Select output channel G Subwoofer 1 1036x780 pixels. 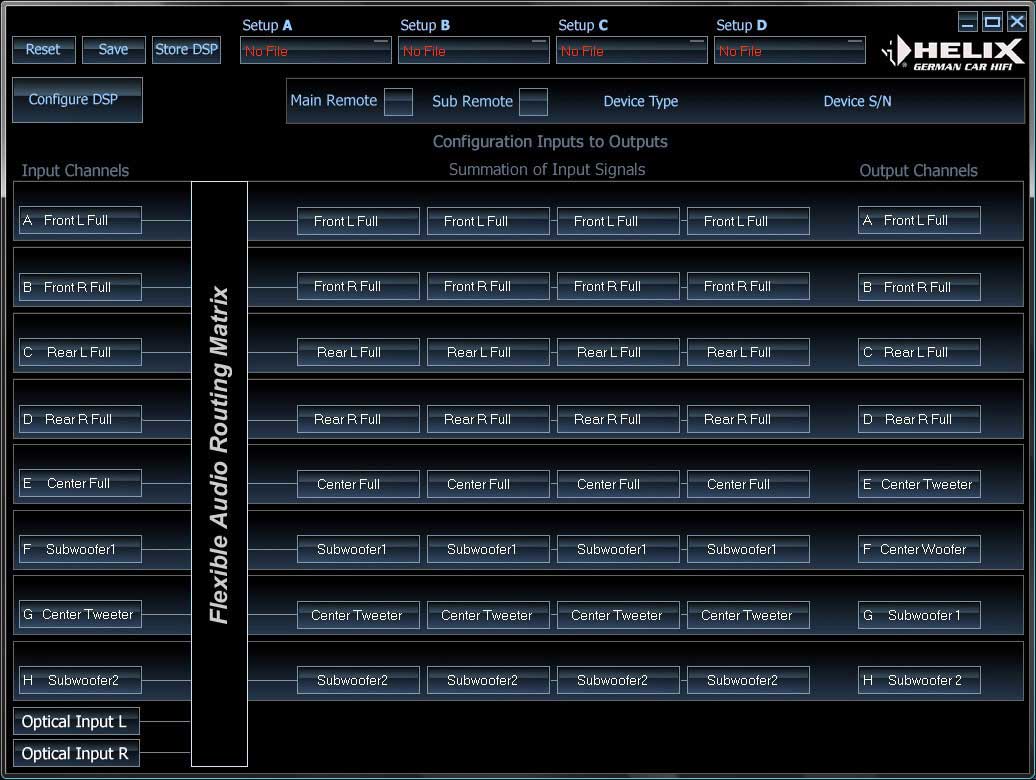click(x=919, y=615)
